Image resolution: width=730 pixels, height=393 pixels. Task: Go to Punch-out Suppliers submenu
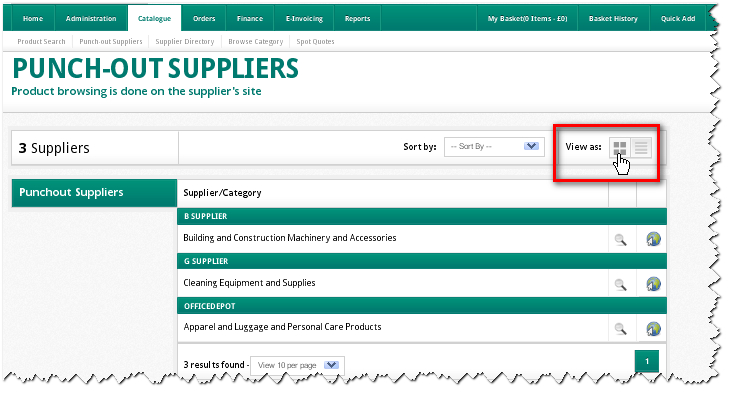coord(111,41)
